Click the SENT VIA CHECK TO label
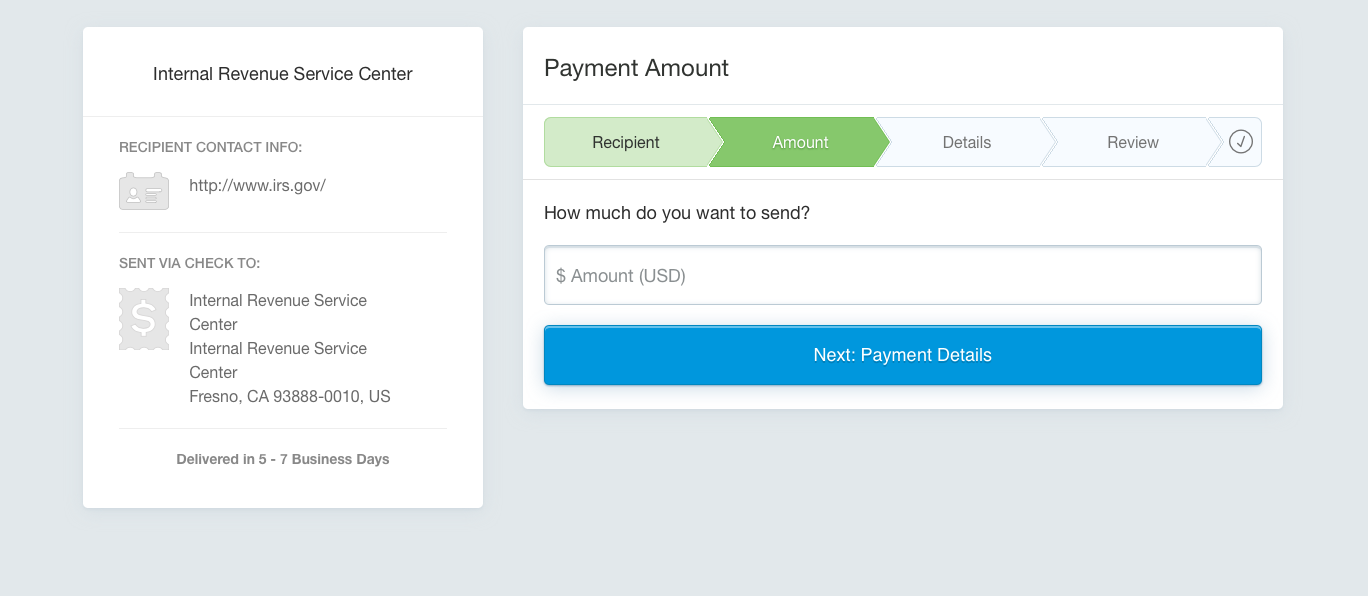The image size is (1368, 596). (x=190, y=263)
